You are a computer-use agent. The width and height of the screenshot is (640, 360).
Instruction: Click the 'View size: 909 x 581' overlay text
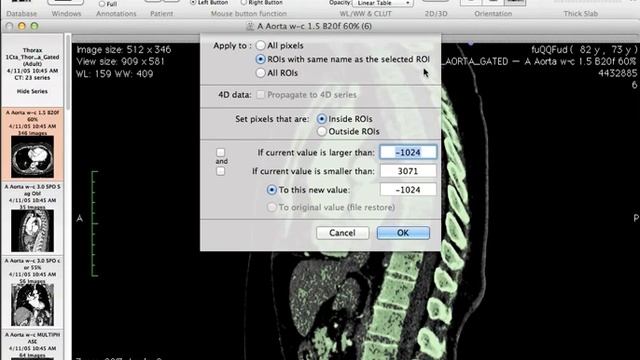point(120,62)
